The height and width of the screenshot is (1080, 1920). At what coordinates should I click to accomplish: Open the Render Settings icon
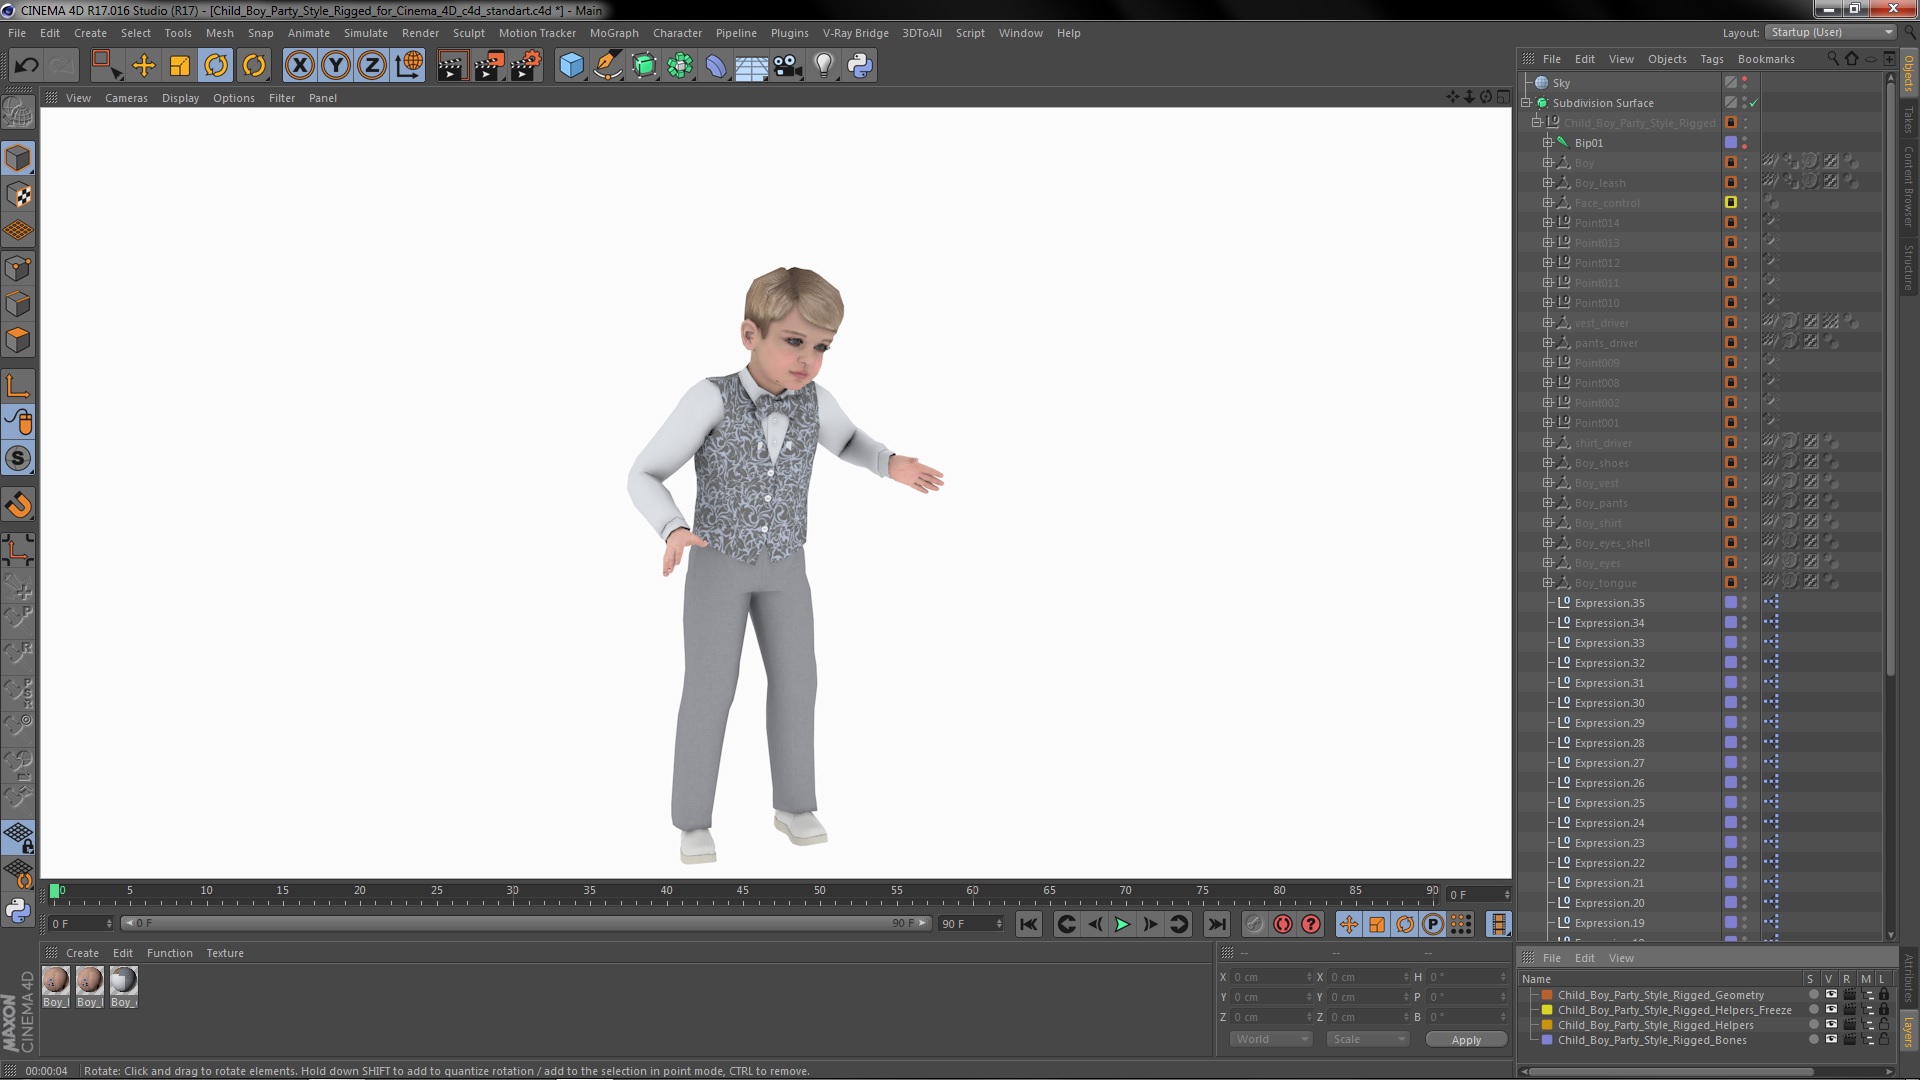[x=525, y=66]
